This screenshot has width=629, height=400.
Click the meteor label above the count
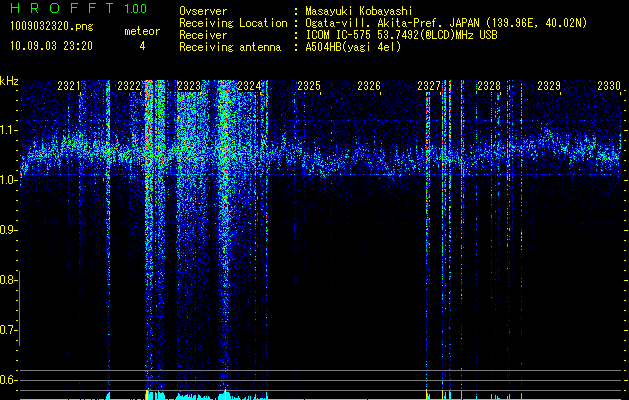(x=142, y=31)
